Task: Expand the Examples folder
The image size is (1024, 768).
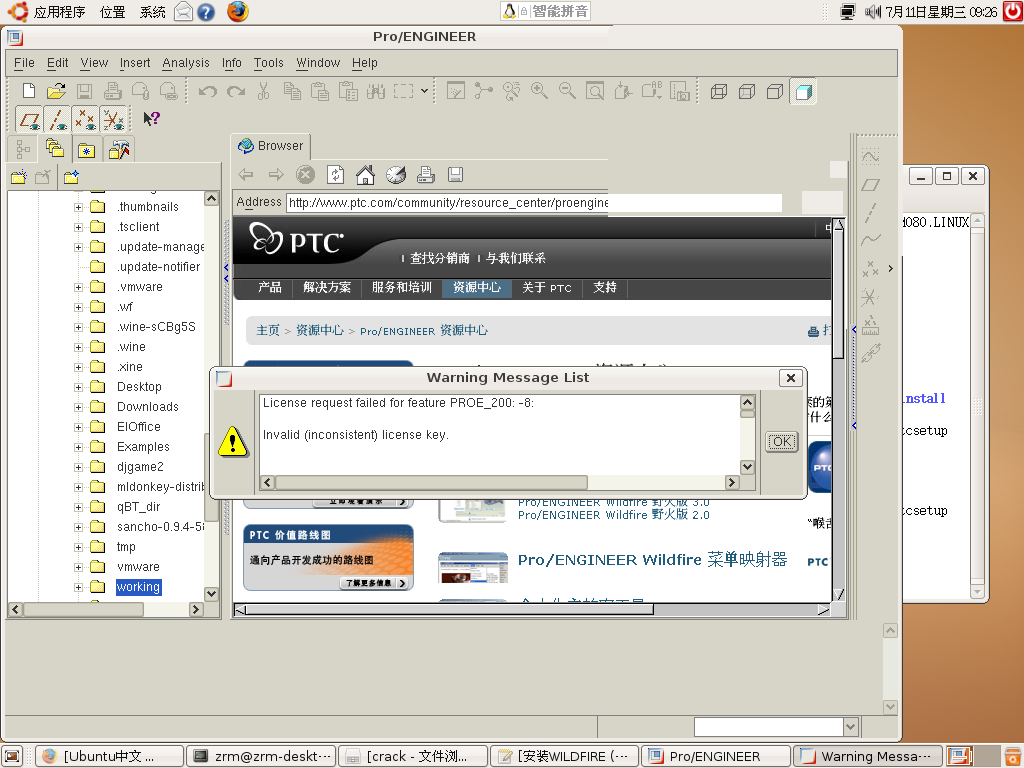Action: pos(78,447)
